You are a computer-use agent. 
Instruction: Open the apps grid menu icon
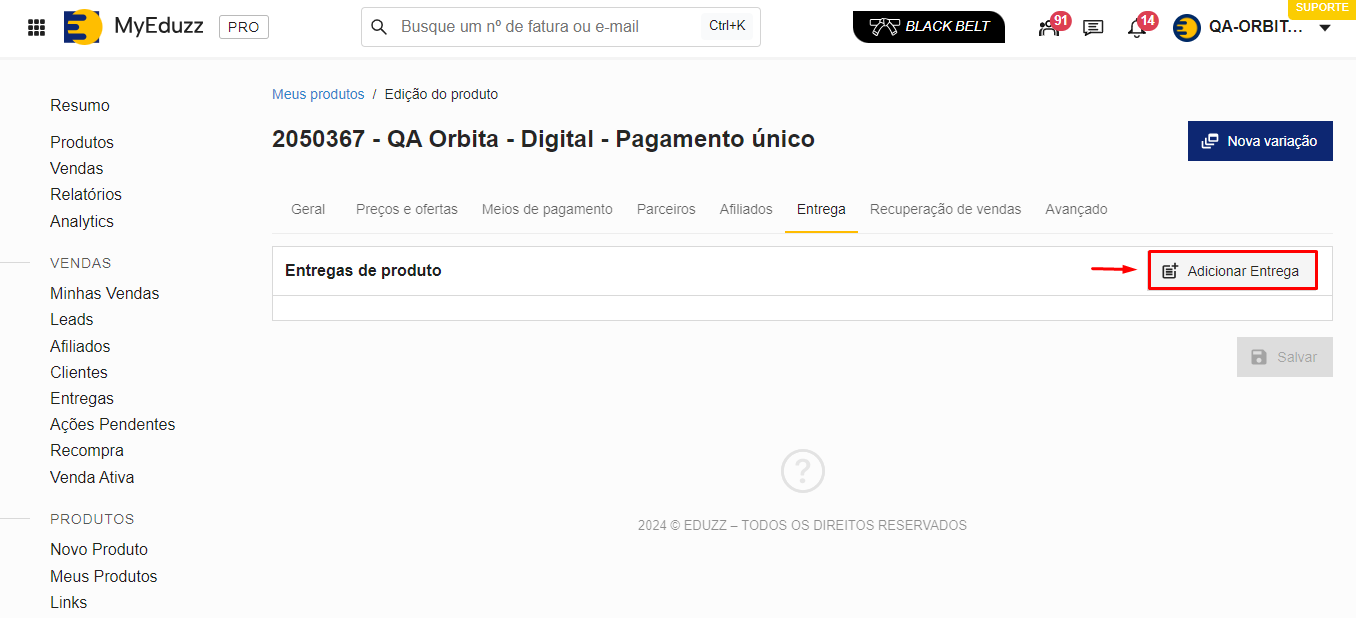tap(36, 27)
